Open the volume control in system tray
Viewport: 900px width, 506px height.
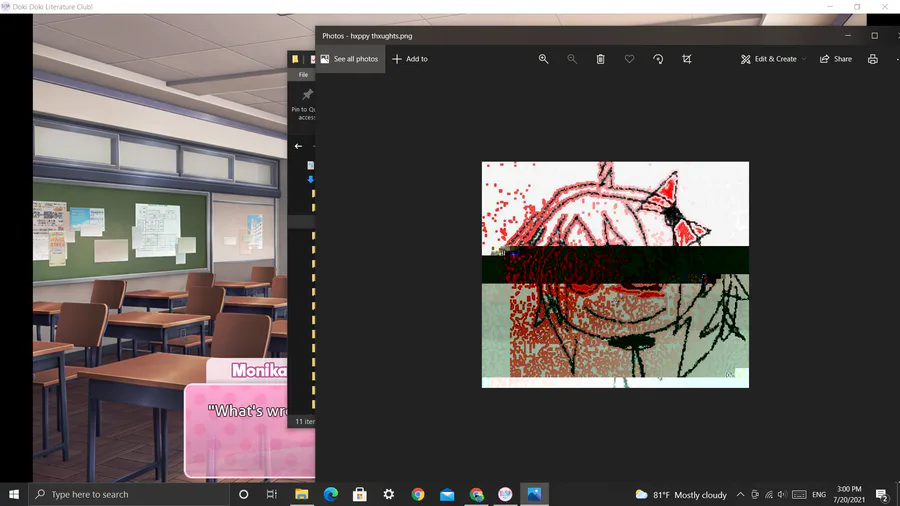point(782,495)
